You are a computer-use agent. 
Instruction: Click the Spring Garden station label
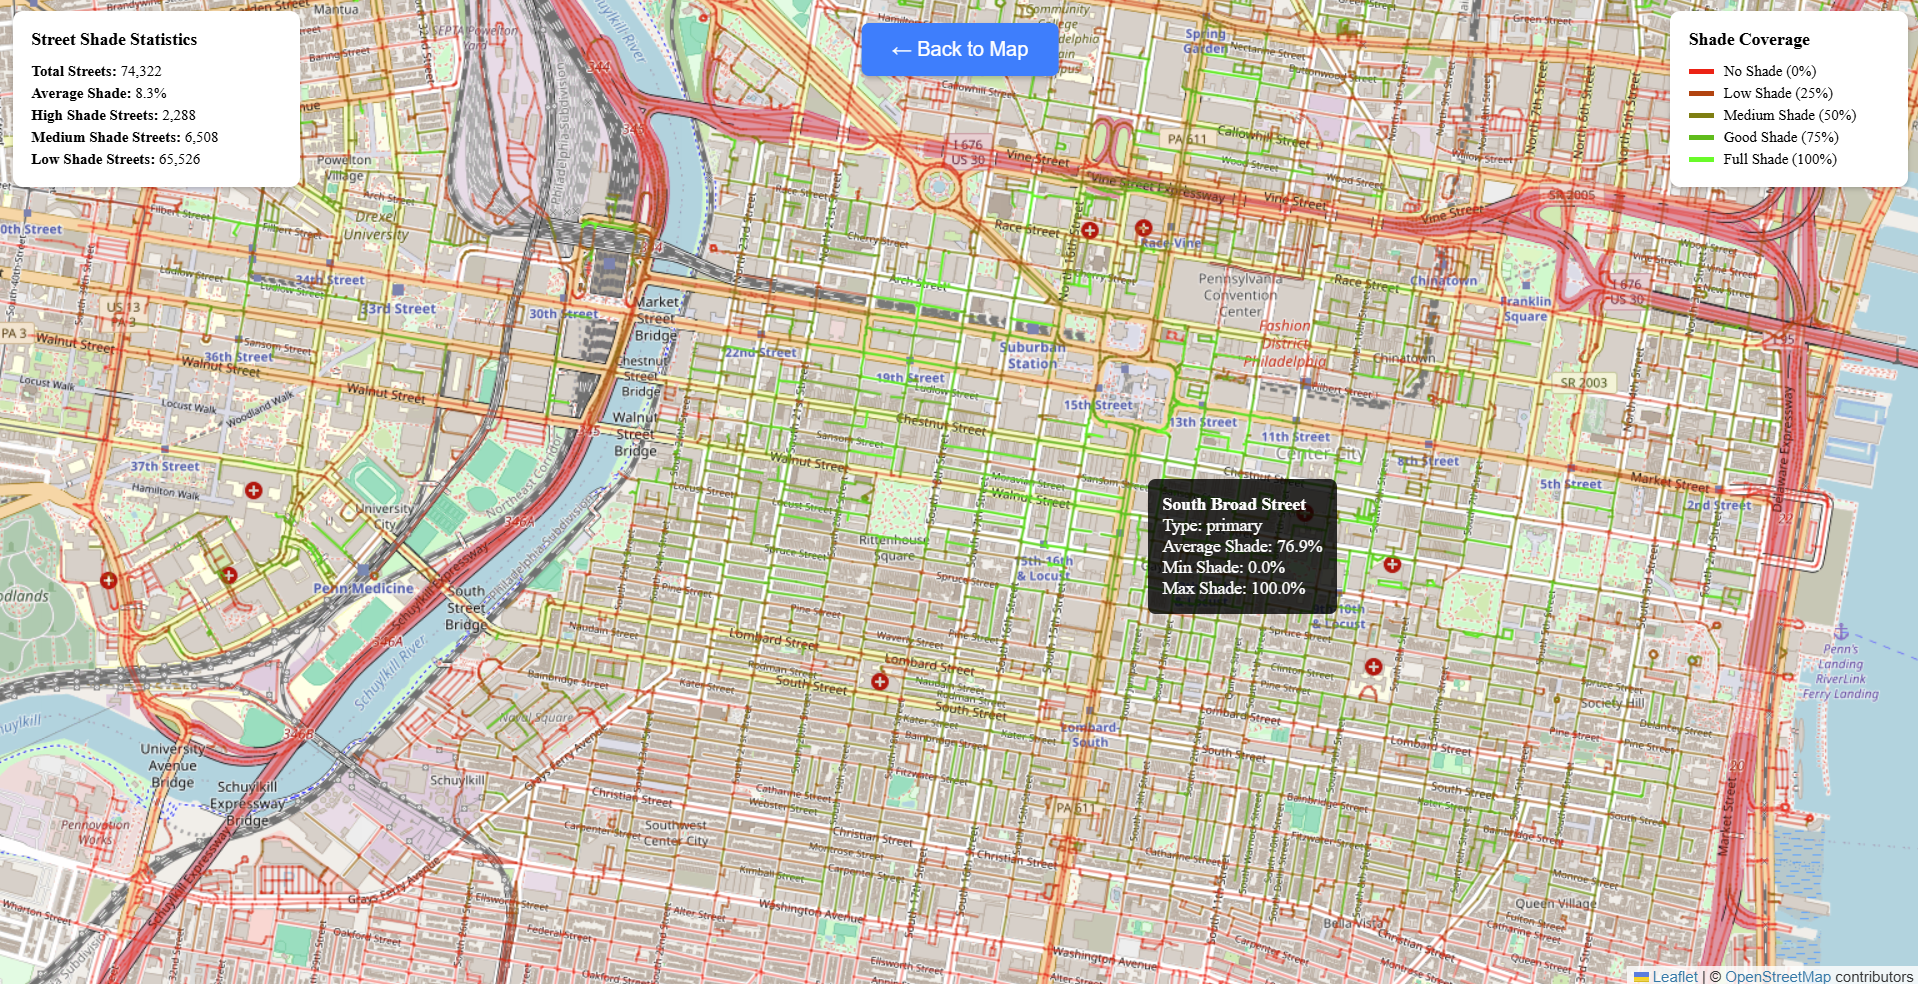[x=1205, y=41]
